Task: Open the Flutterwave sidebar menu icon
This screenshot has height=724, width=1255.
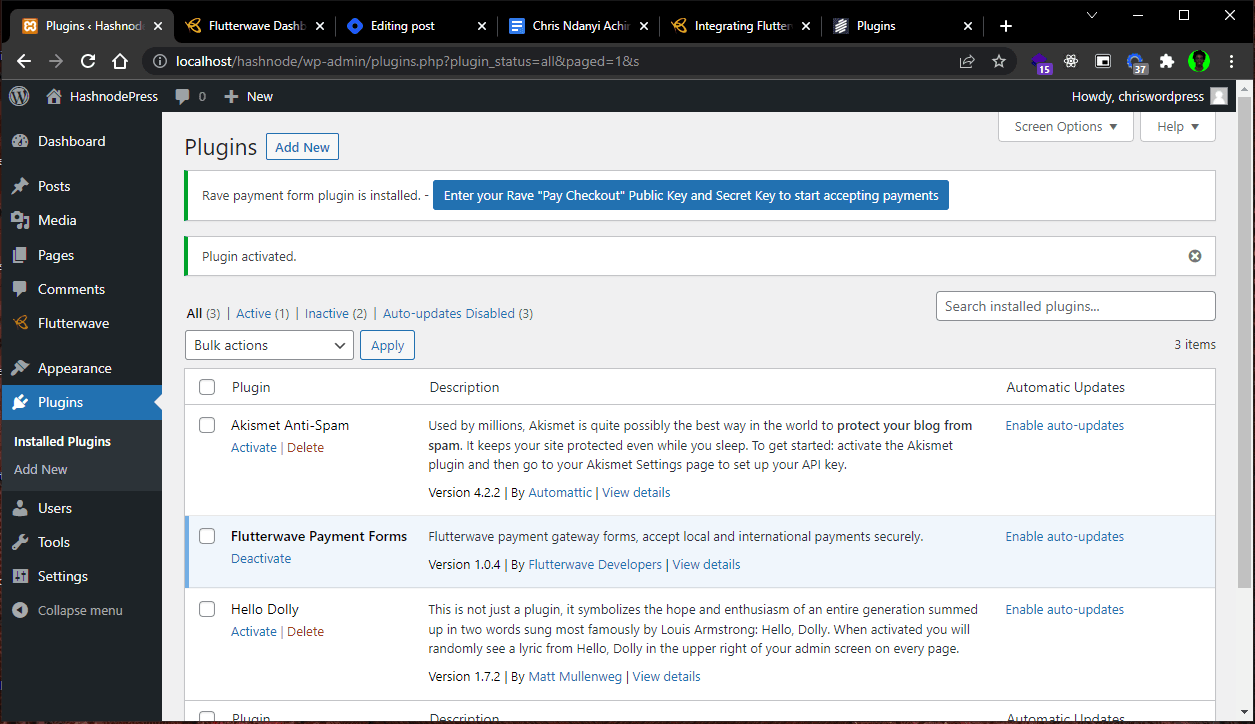Action: pos(19,323)
